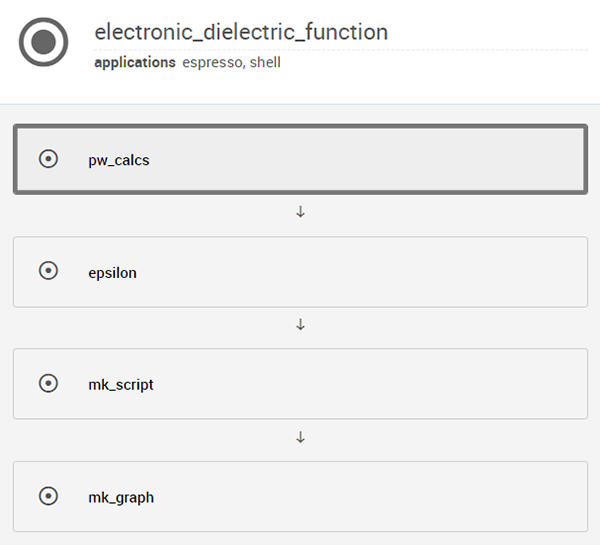Image resolution: width=600 pixels, height=545 pixels.
Task: Select the highlighted pw_calcs subworkflow card
Action: (x=300, y=159)
